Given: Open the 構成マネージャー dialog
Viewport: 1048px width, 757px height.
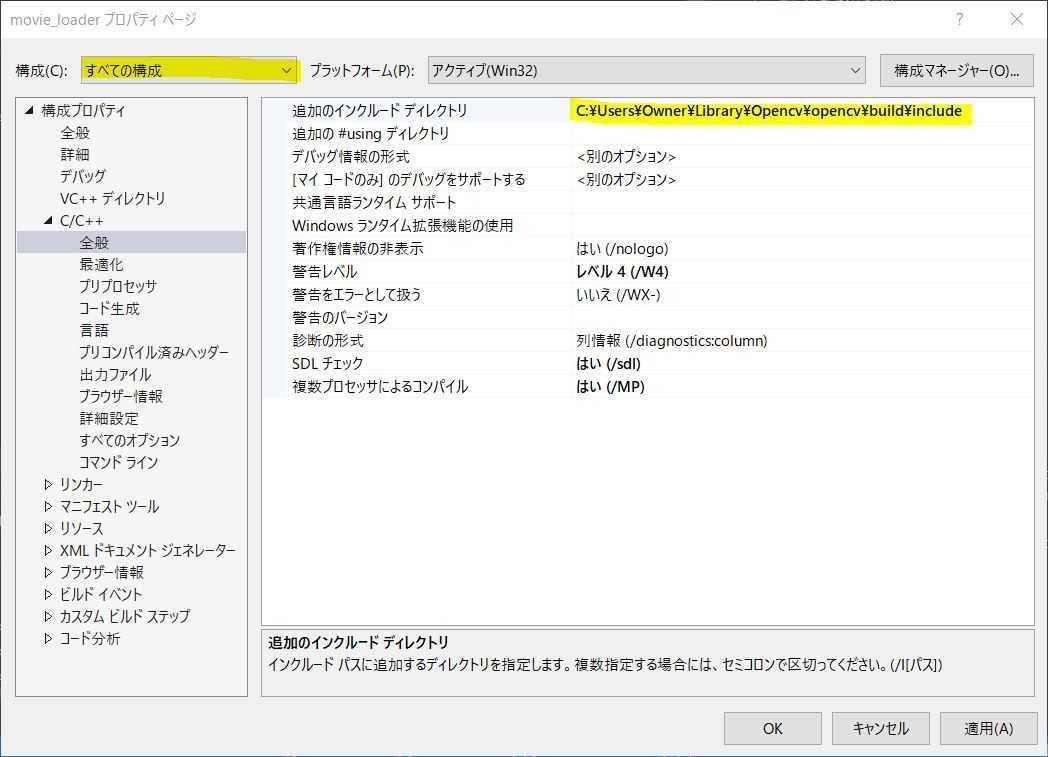Looking at the screenshot, I should click(957, 70).
